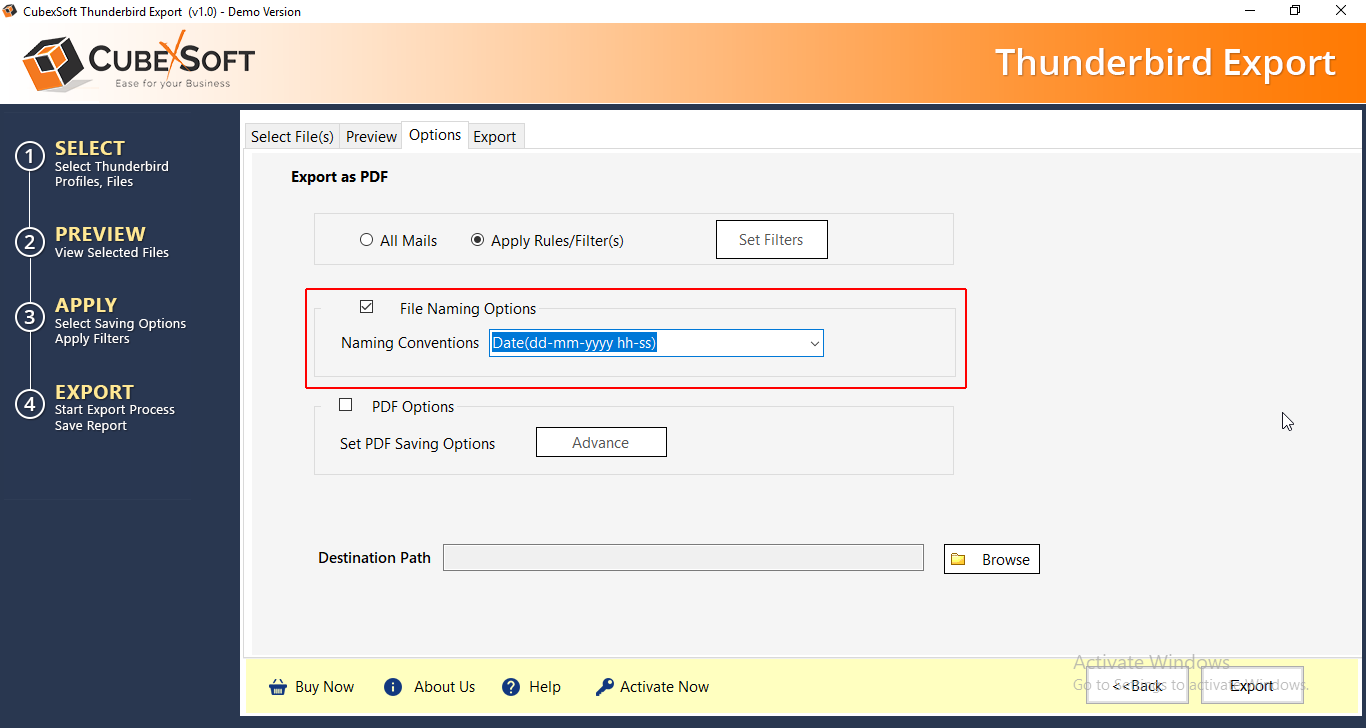
Task: Click the Thunderbird Export banner title
Action: pos(1165,62)
